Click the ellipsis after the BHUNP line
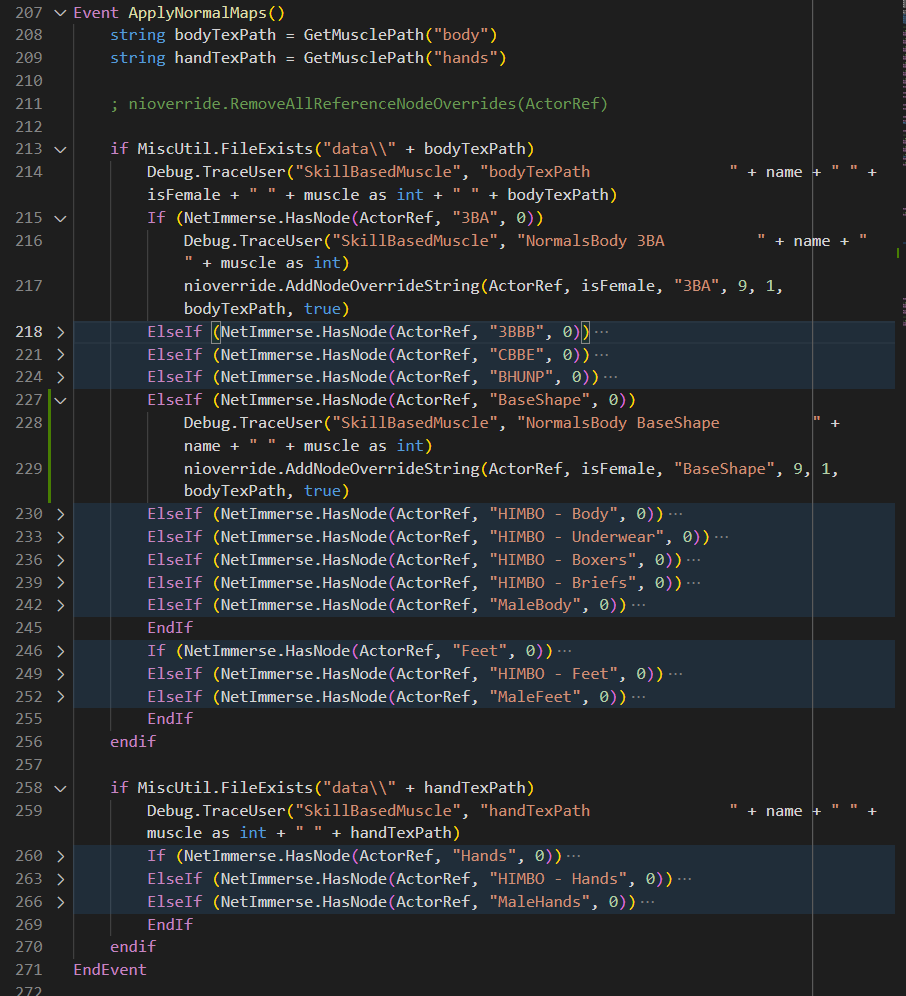This screenshot has width=906, height=996. pyautogui.click(x=611, y=377)
